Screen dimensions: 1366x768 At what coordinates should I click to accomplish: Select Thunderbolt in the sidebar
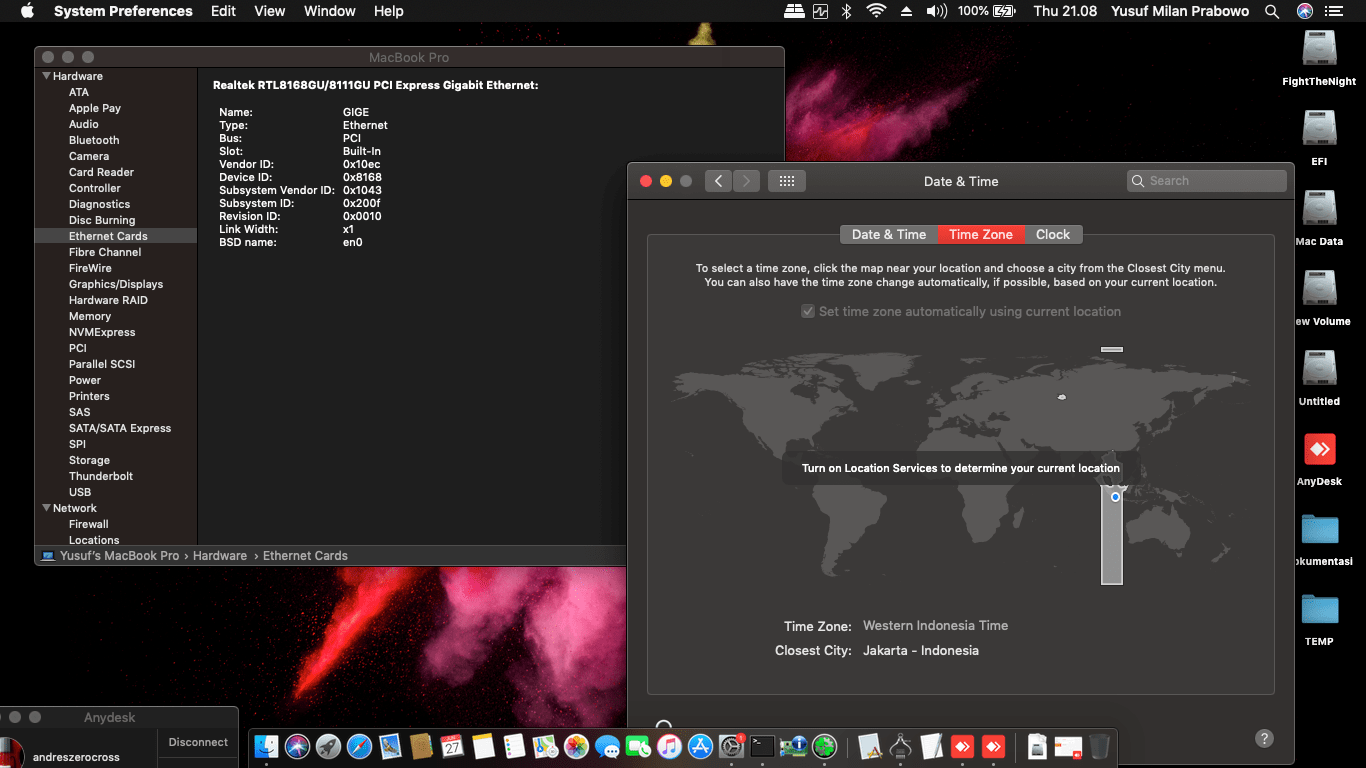101,476
